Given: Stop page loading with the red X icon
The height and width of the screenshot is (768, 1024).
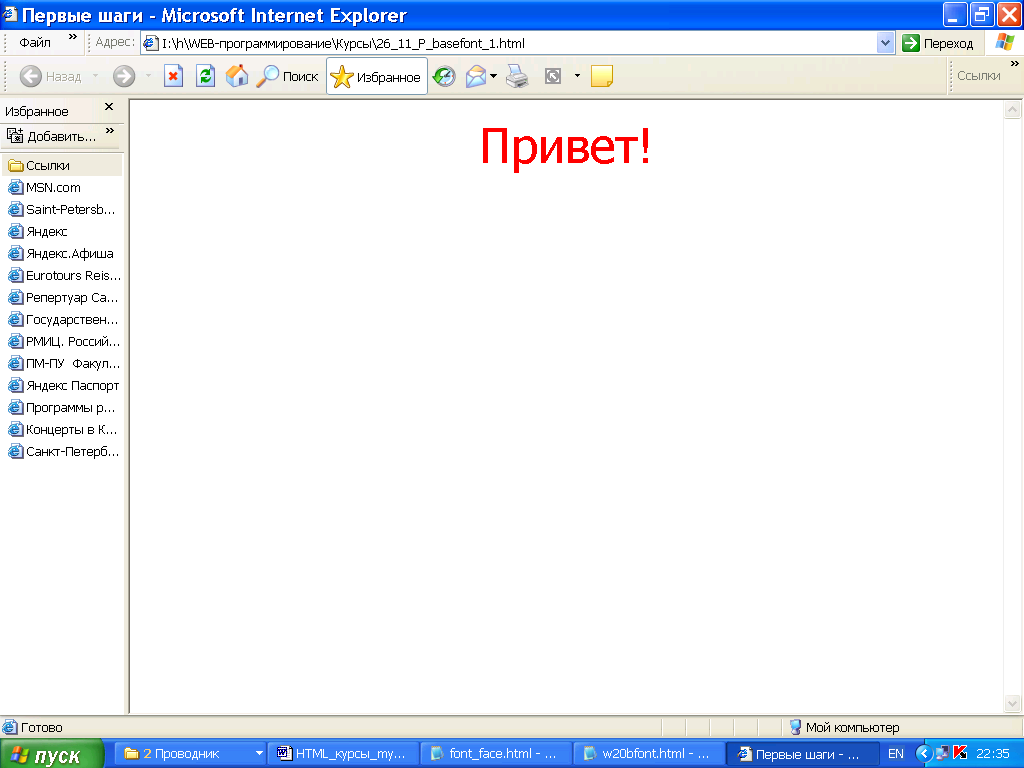Looking at the screenshot, I should (173, 76).
